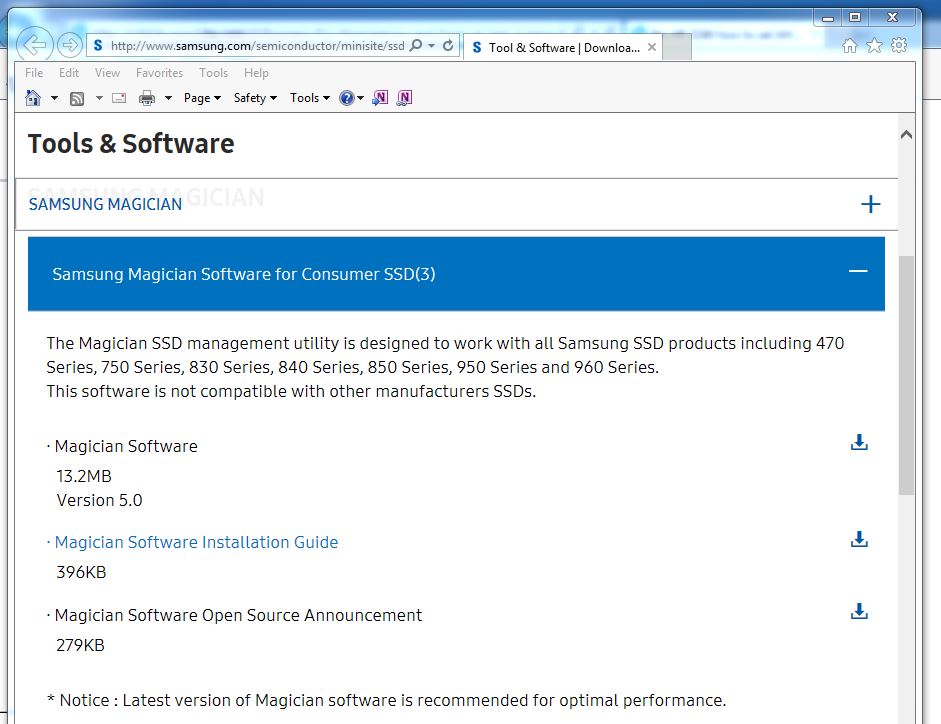941x724 pixels.
Task: Click the Print icon in the command bar
Action: coord(146,98)
